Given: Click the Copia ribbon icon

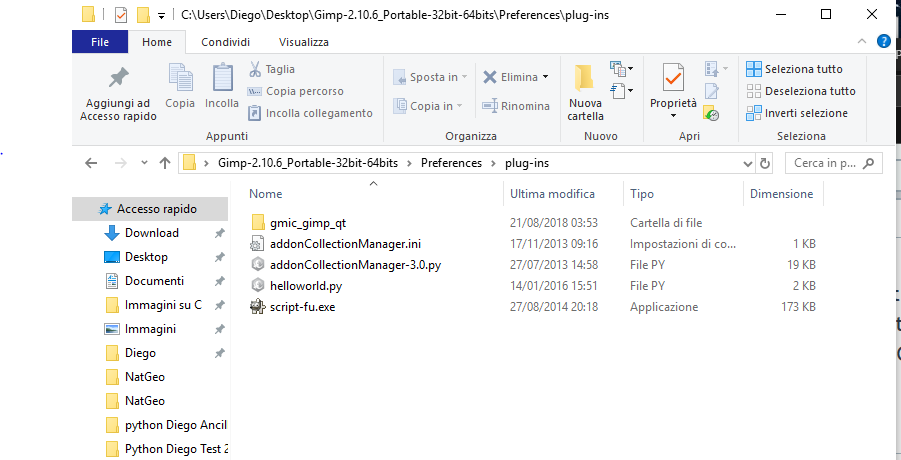Looking at the screenshot, I should (180, 86).
